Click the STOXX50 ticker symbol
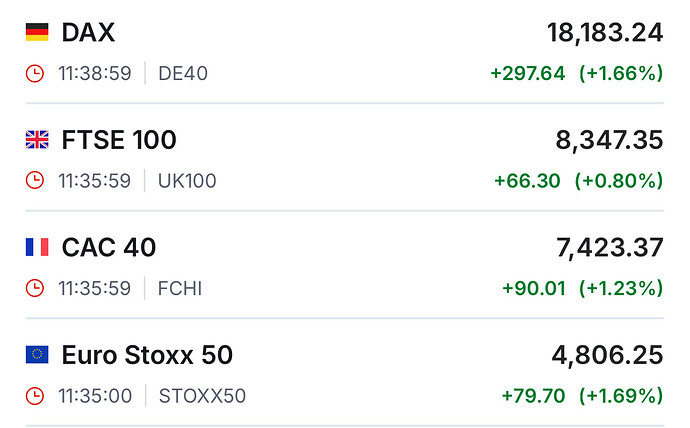This screenshot has width=690, height=428. [202, 395]
